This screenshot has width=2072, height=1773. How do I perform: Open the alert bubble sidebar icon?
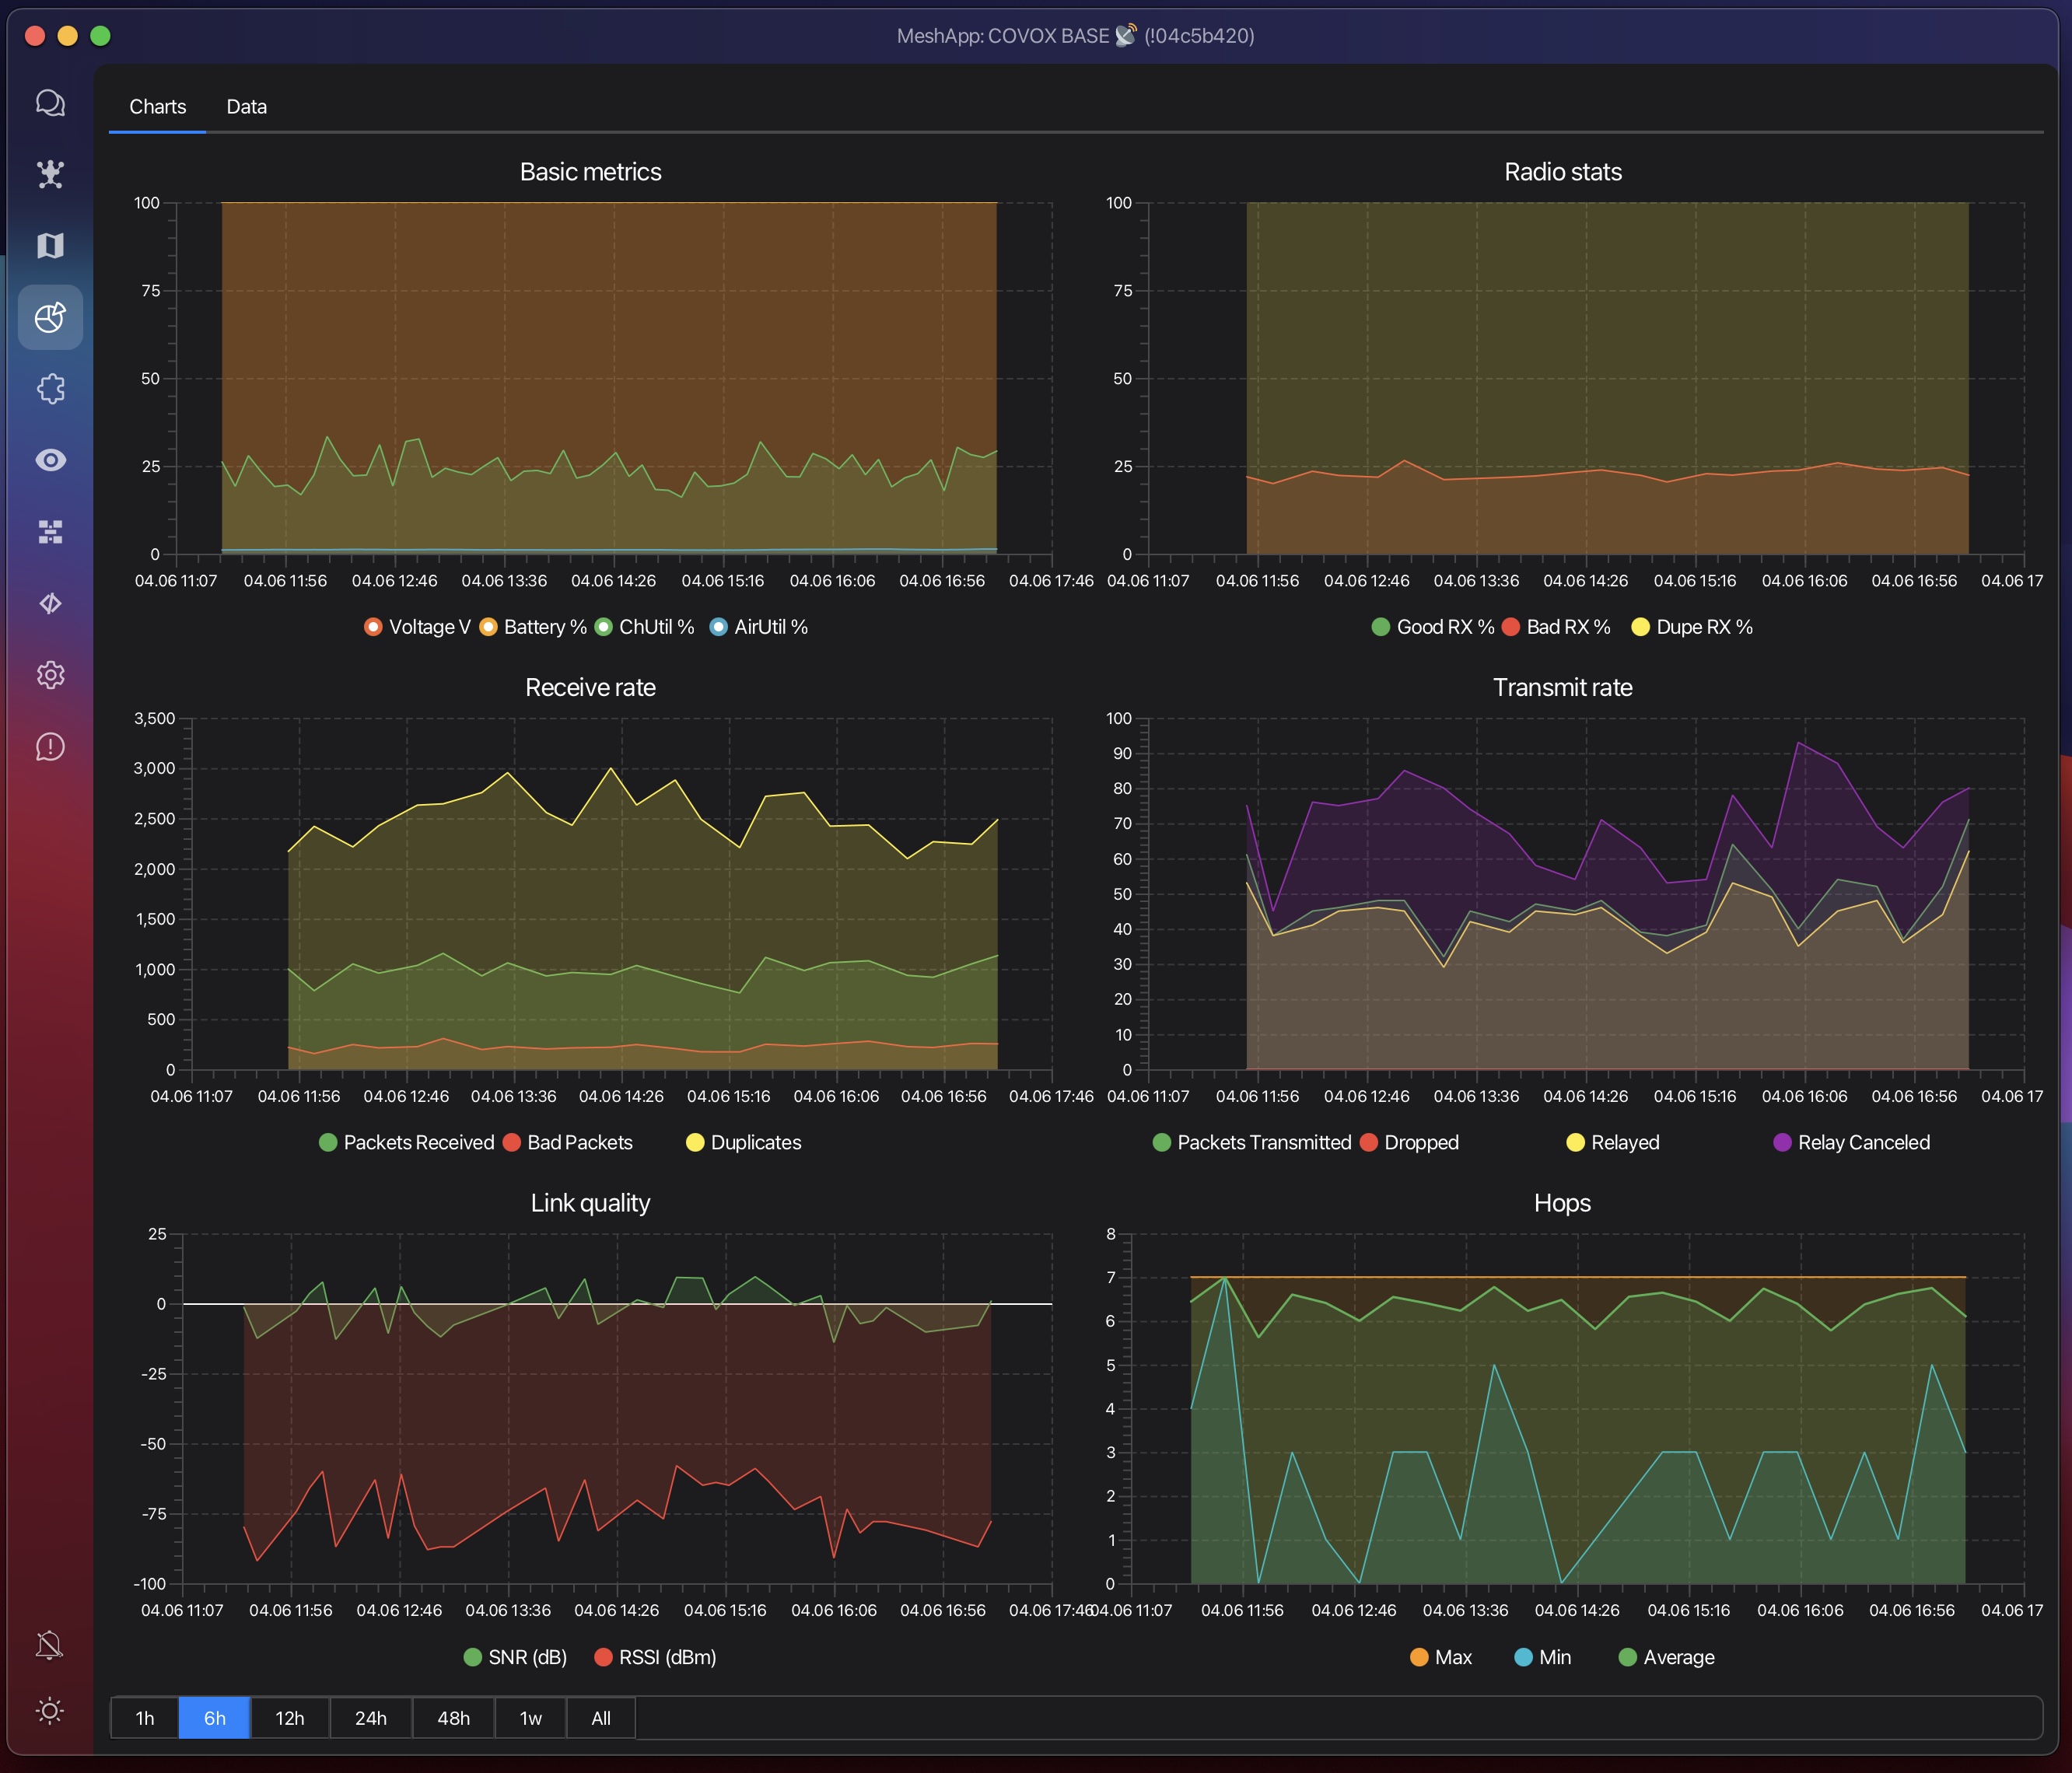(50, 746)
